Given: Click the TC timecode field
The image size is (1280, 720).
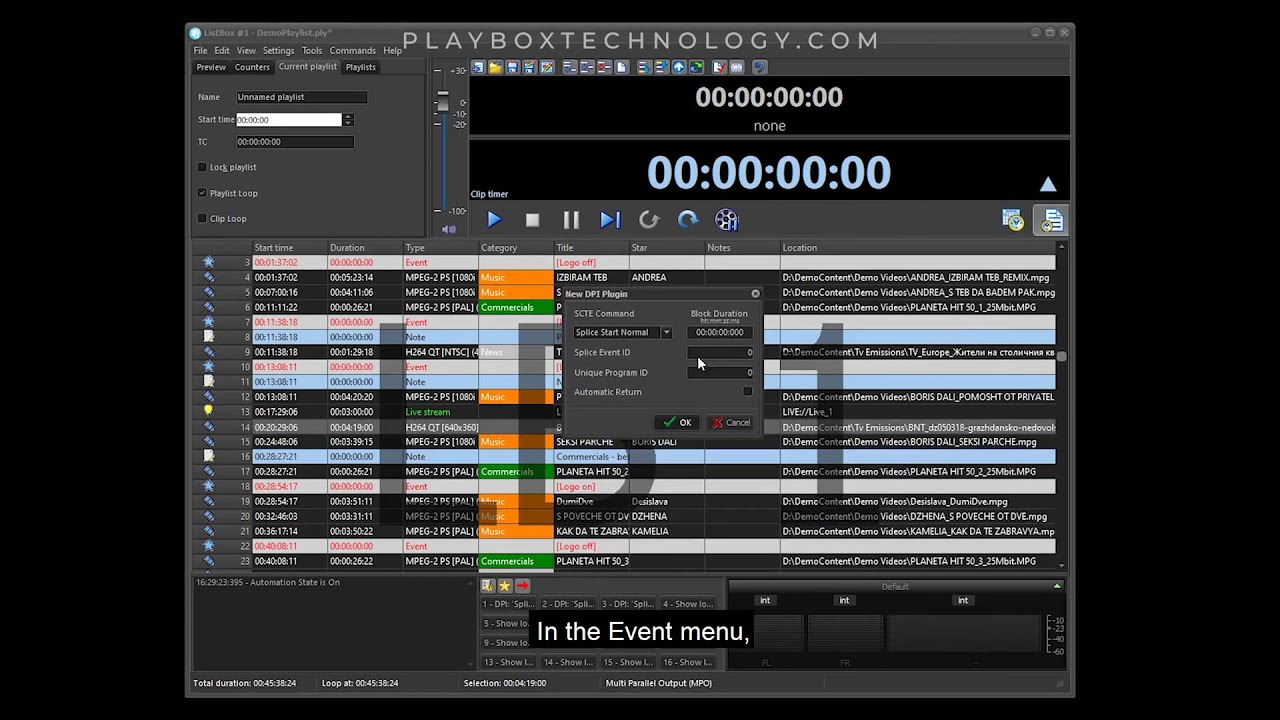Looking at the screenshot, I should pos(294,142).
